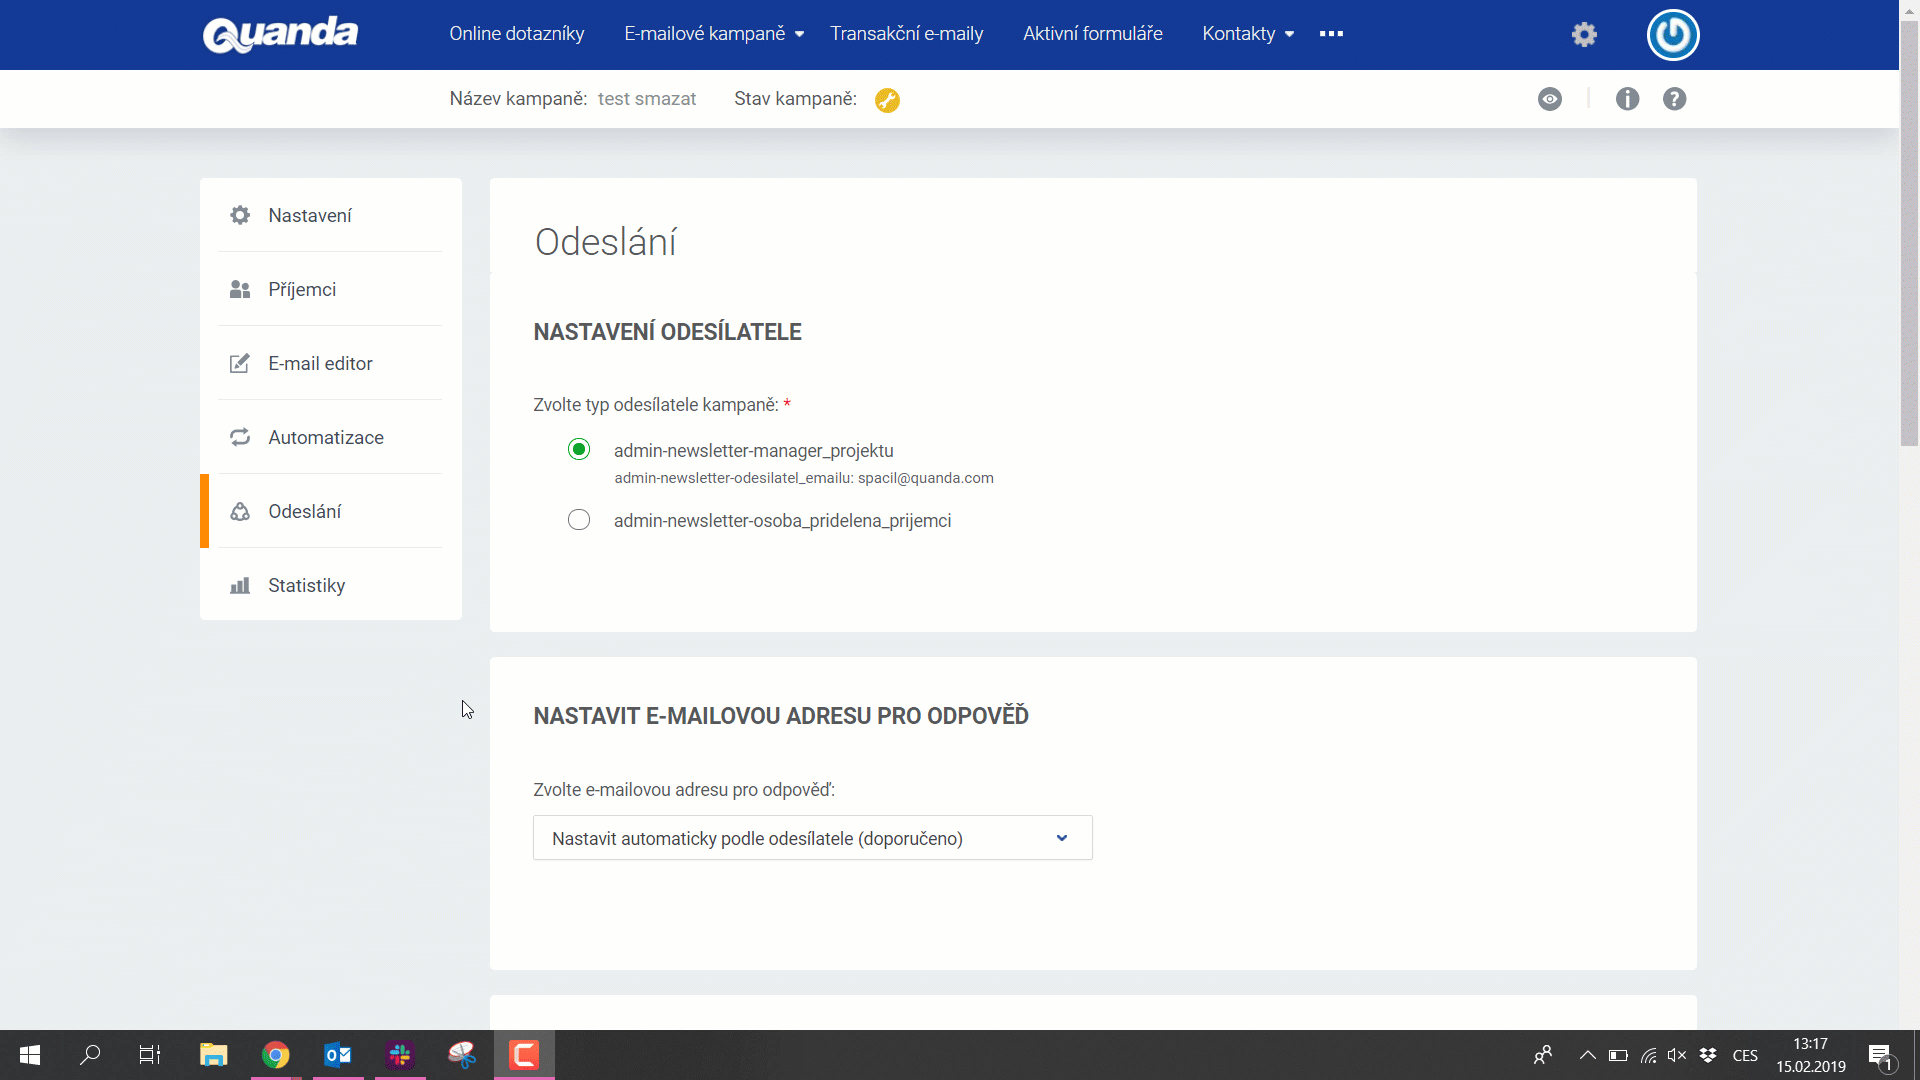Click the eye preview icon
Screen dimensions: 1920x1080
click(x=1550, y=99)
